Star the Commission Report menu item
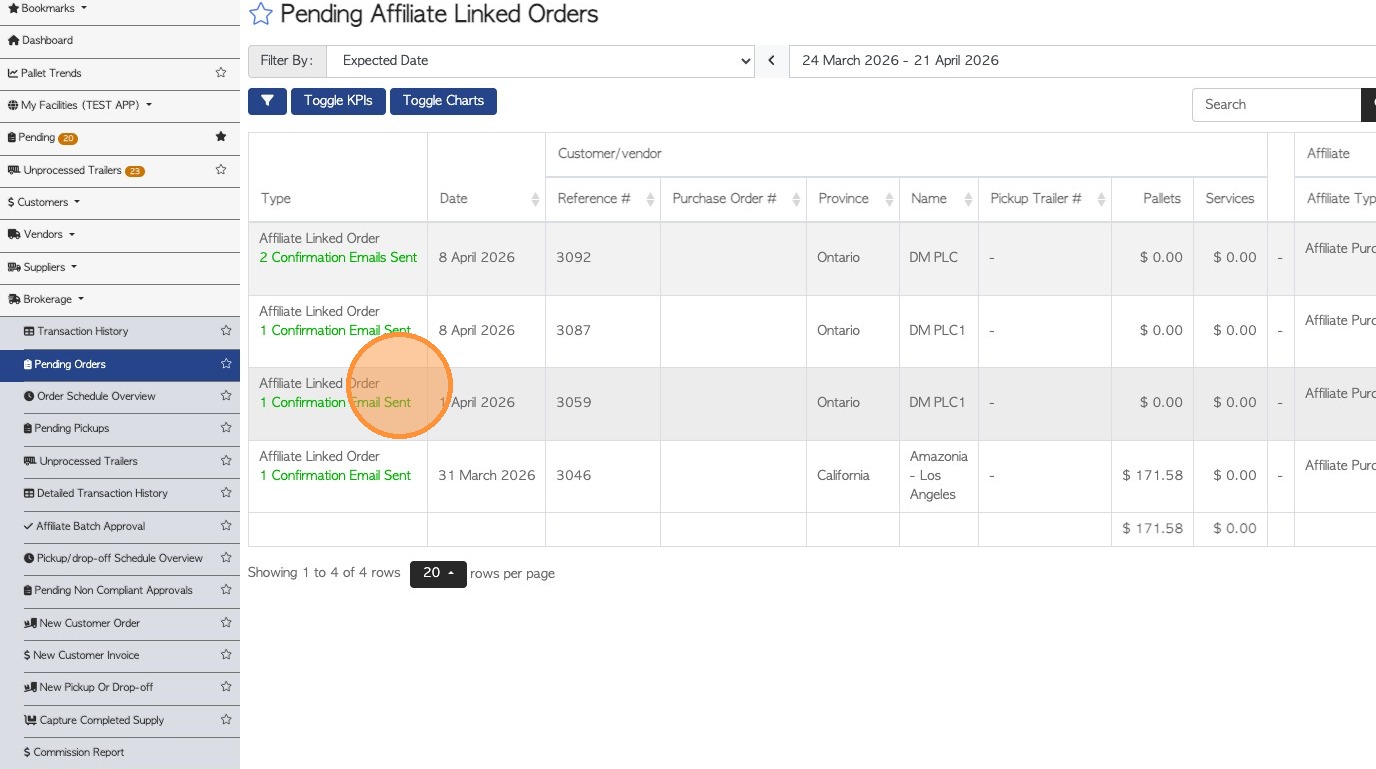The width and height of the screenshot is (1376, 769). pyautogui.click(x=226, y=752)
